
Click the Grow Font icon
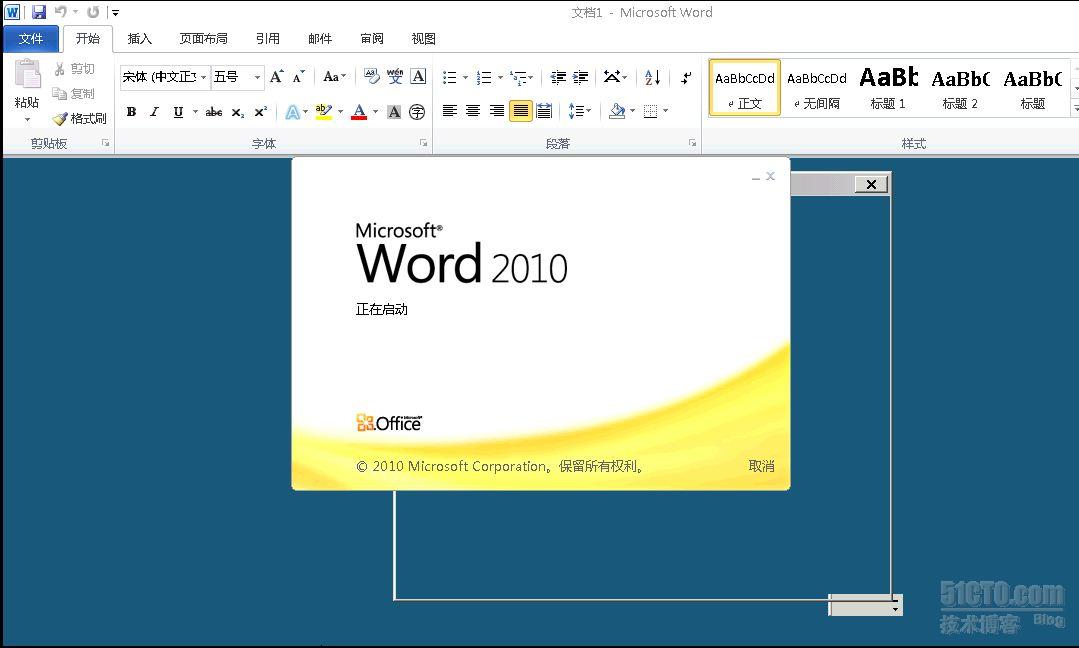(277, 76)
